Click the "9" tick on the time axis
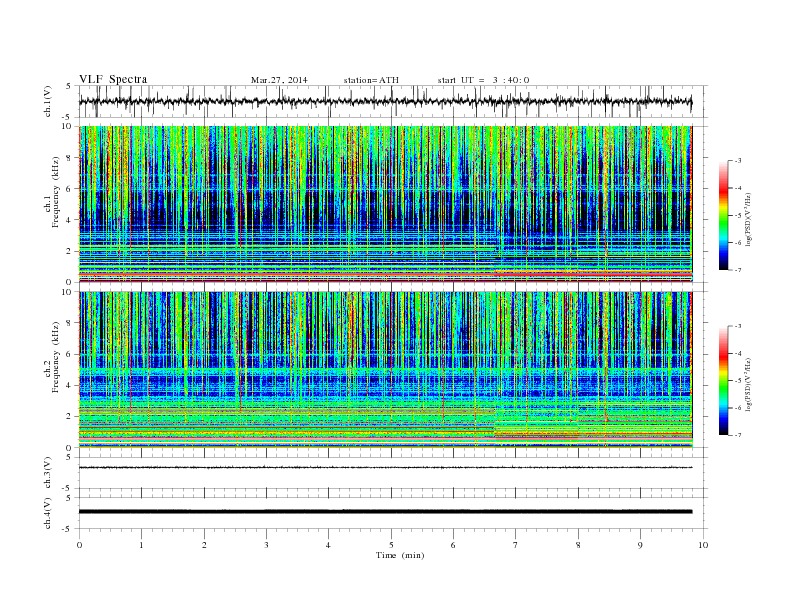This screenshot has width=792, height=612. [x=640, y=545]
